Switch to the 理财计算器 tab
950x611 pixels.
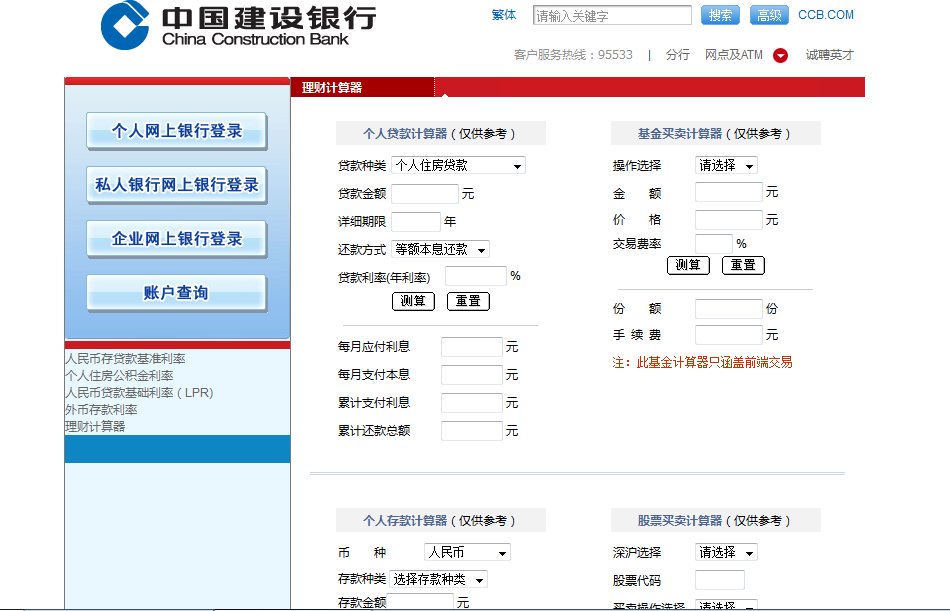[333, 88]
